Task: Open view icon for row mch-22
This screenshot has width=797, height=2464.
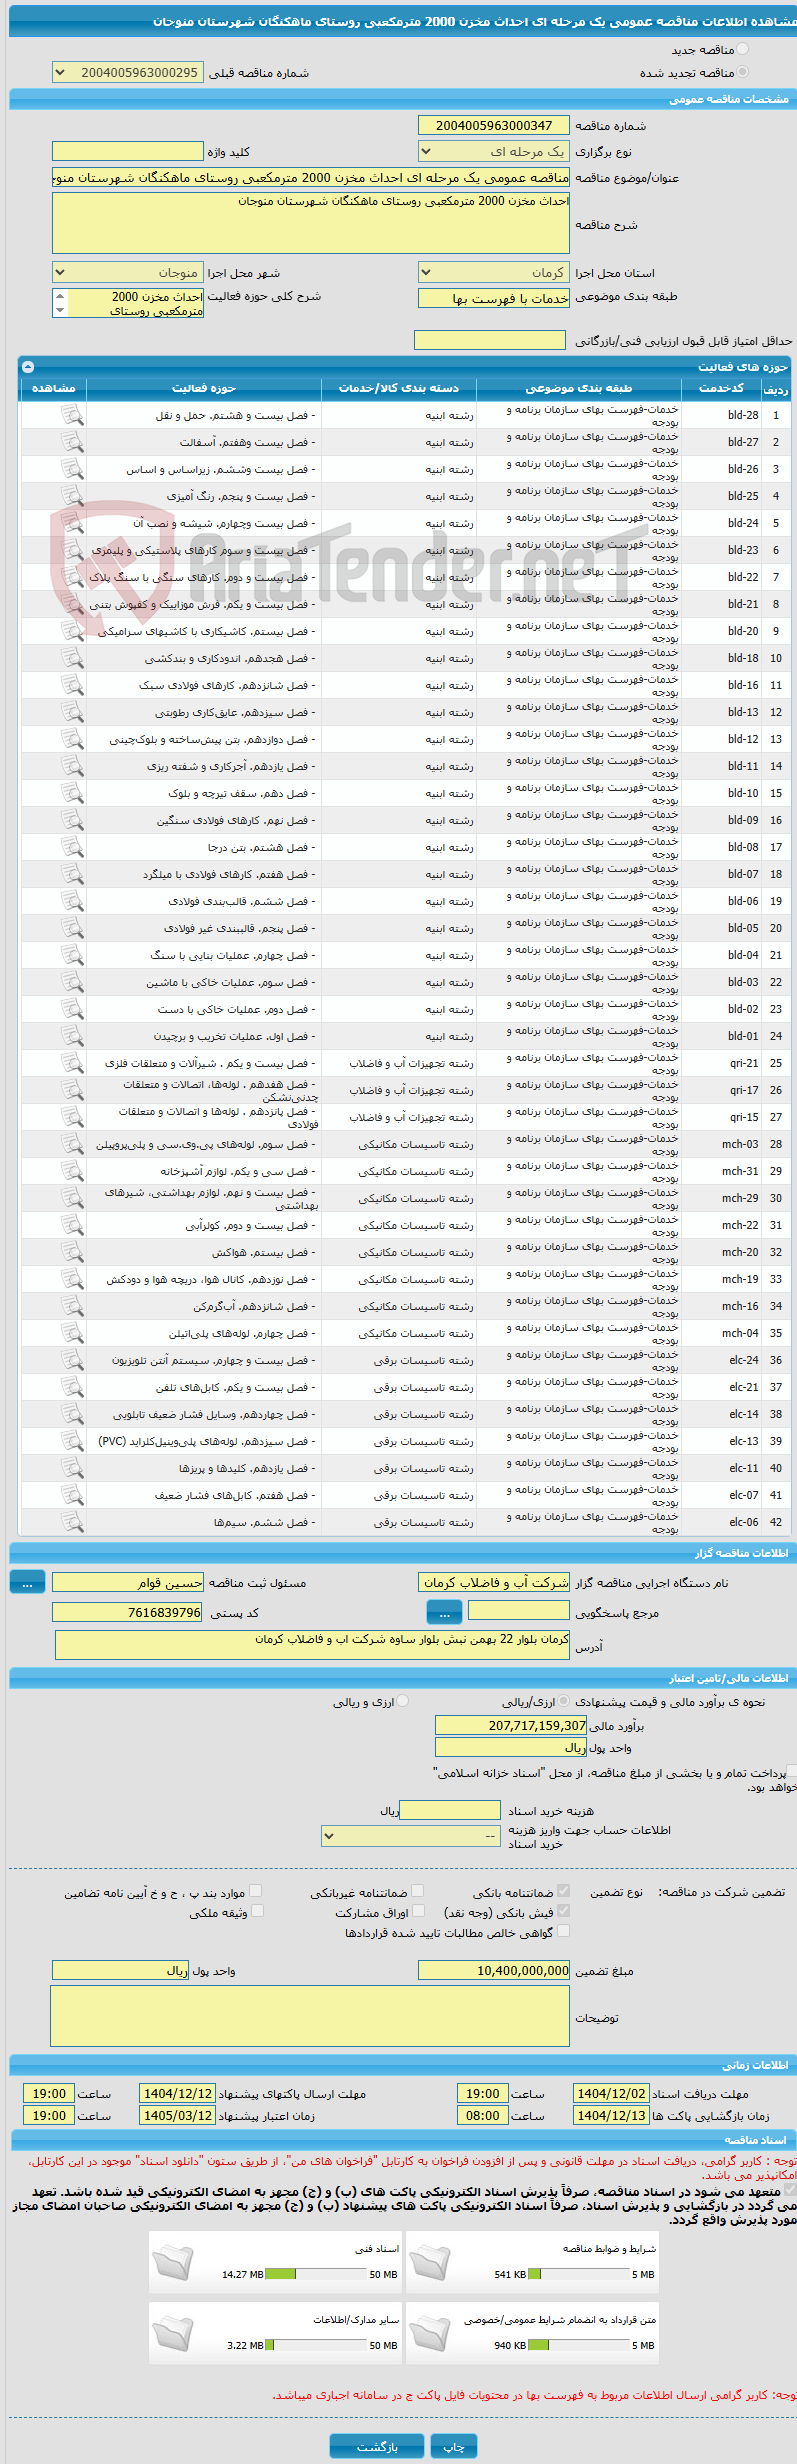Action: click(x=72, y=1225)
